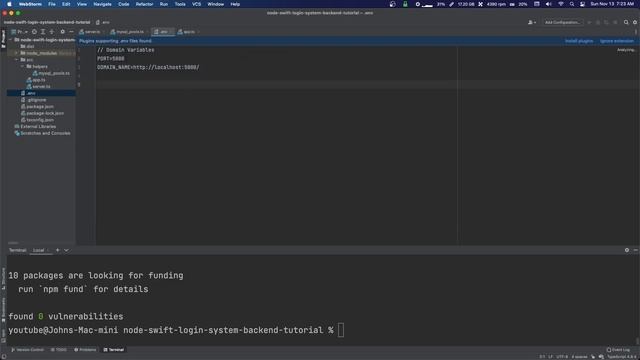Collapse the node-swift-login-system project root
The image size is (640, 360).
11,40
